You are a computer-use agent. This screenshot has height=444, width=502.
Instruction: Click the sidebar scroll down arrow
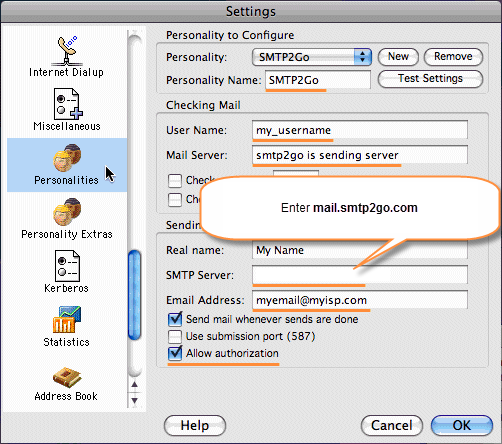coord(134,400)
